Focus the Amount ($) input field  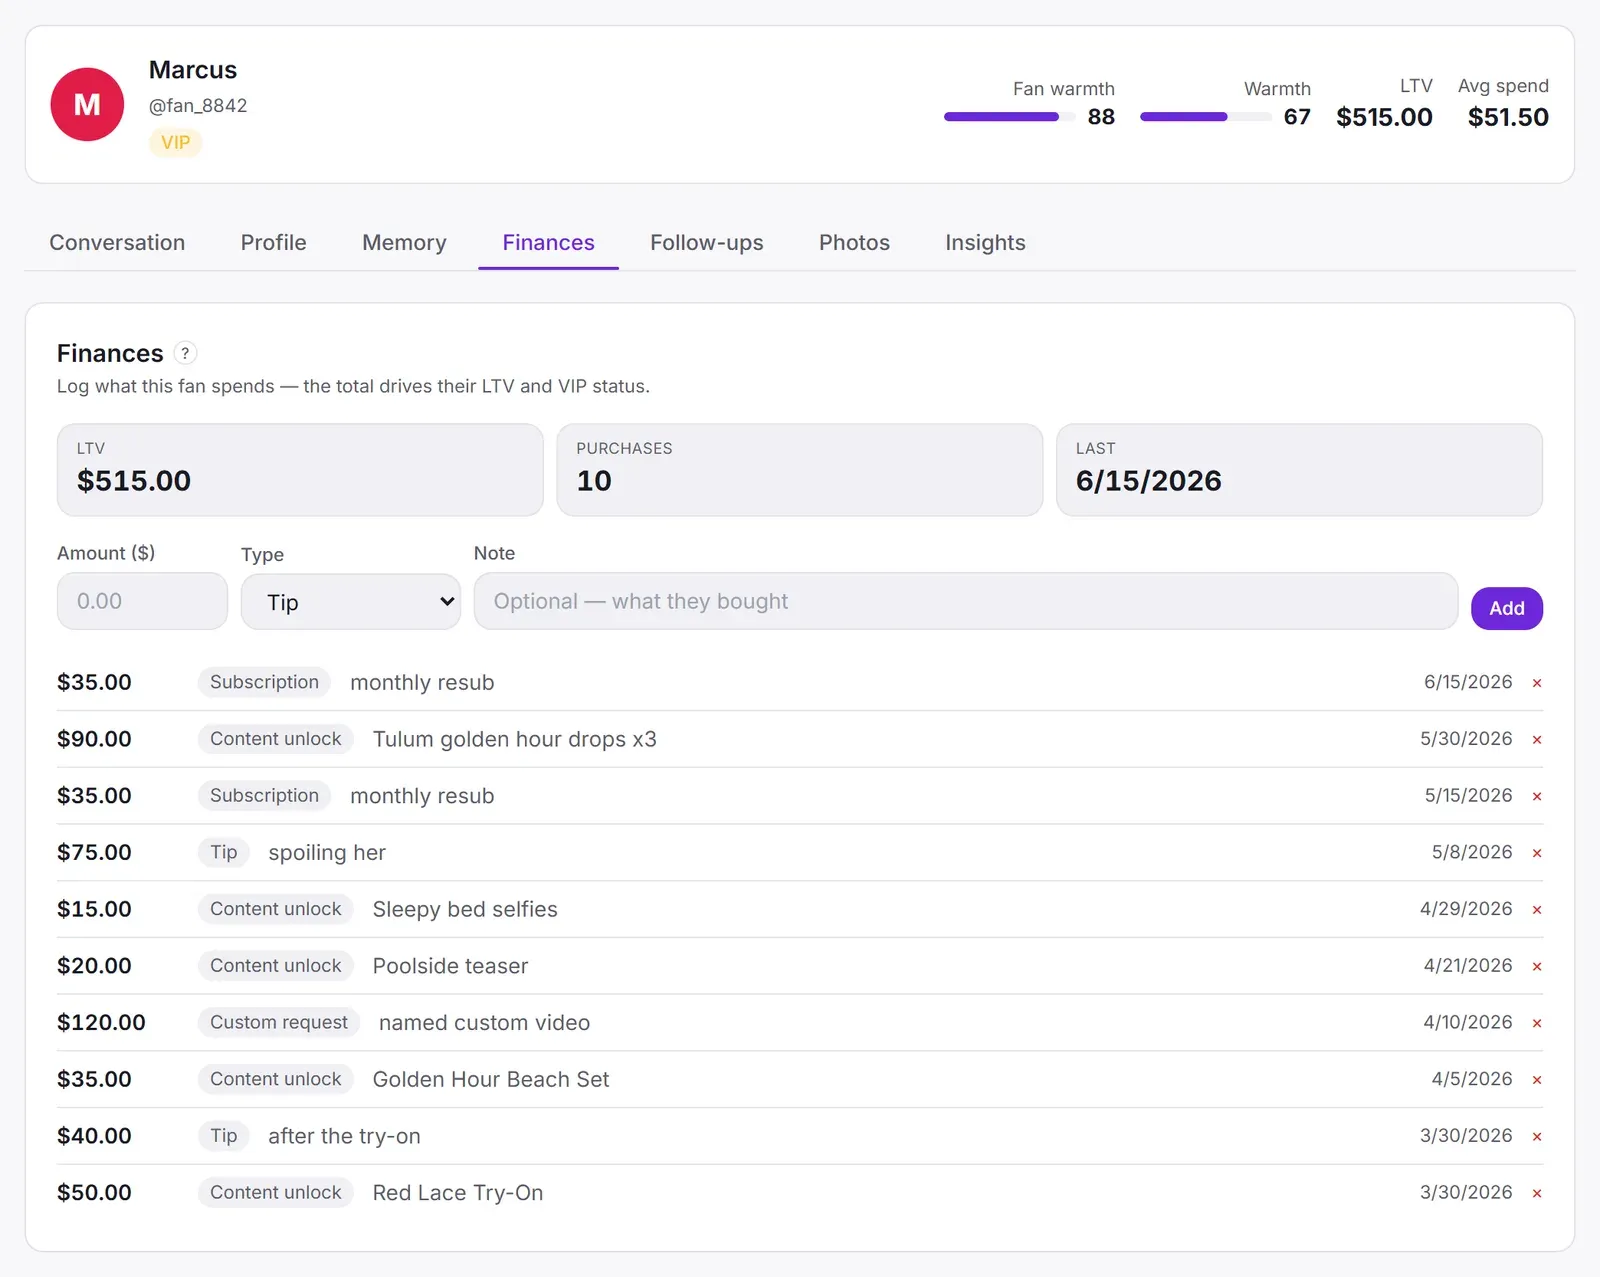point(142,601)
